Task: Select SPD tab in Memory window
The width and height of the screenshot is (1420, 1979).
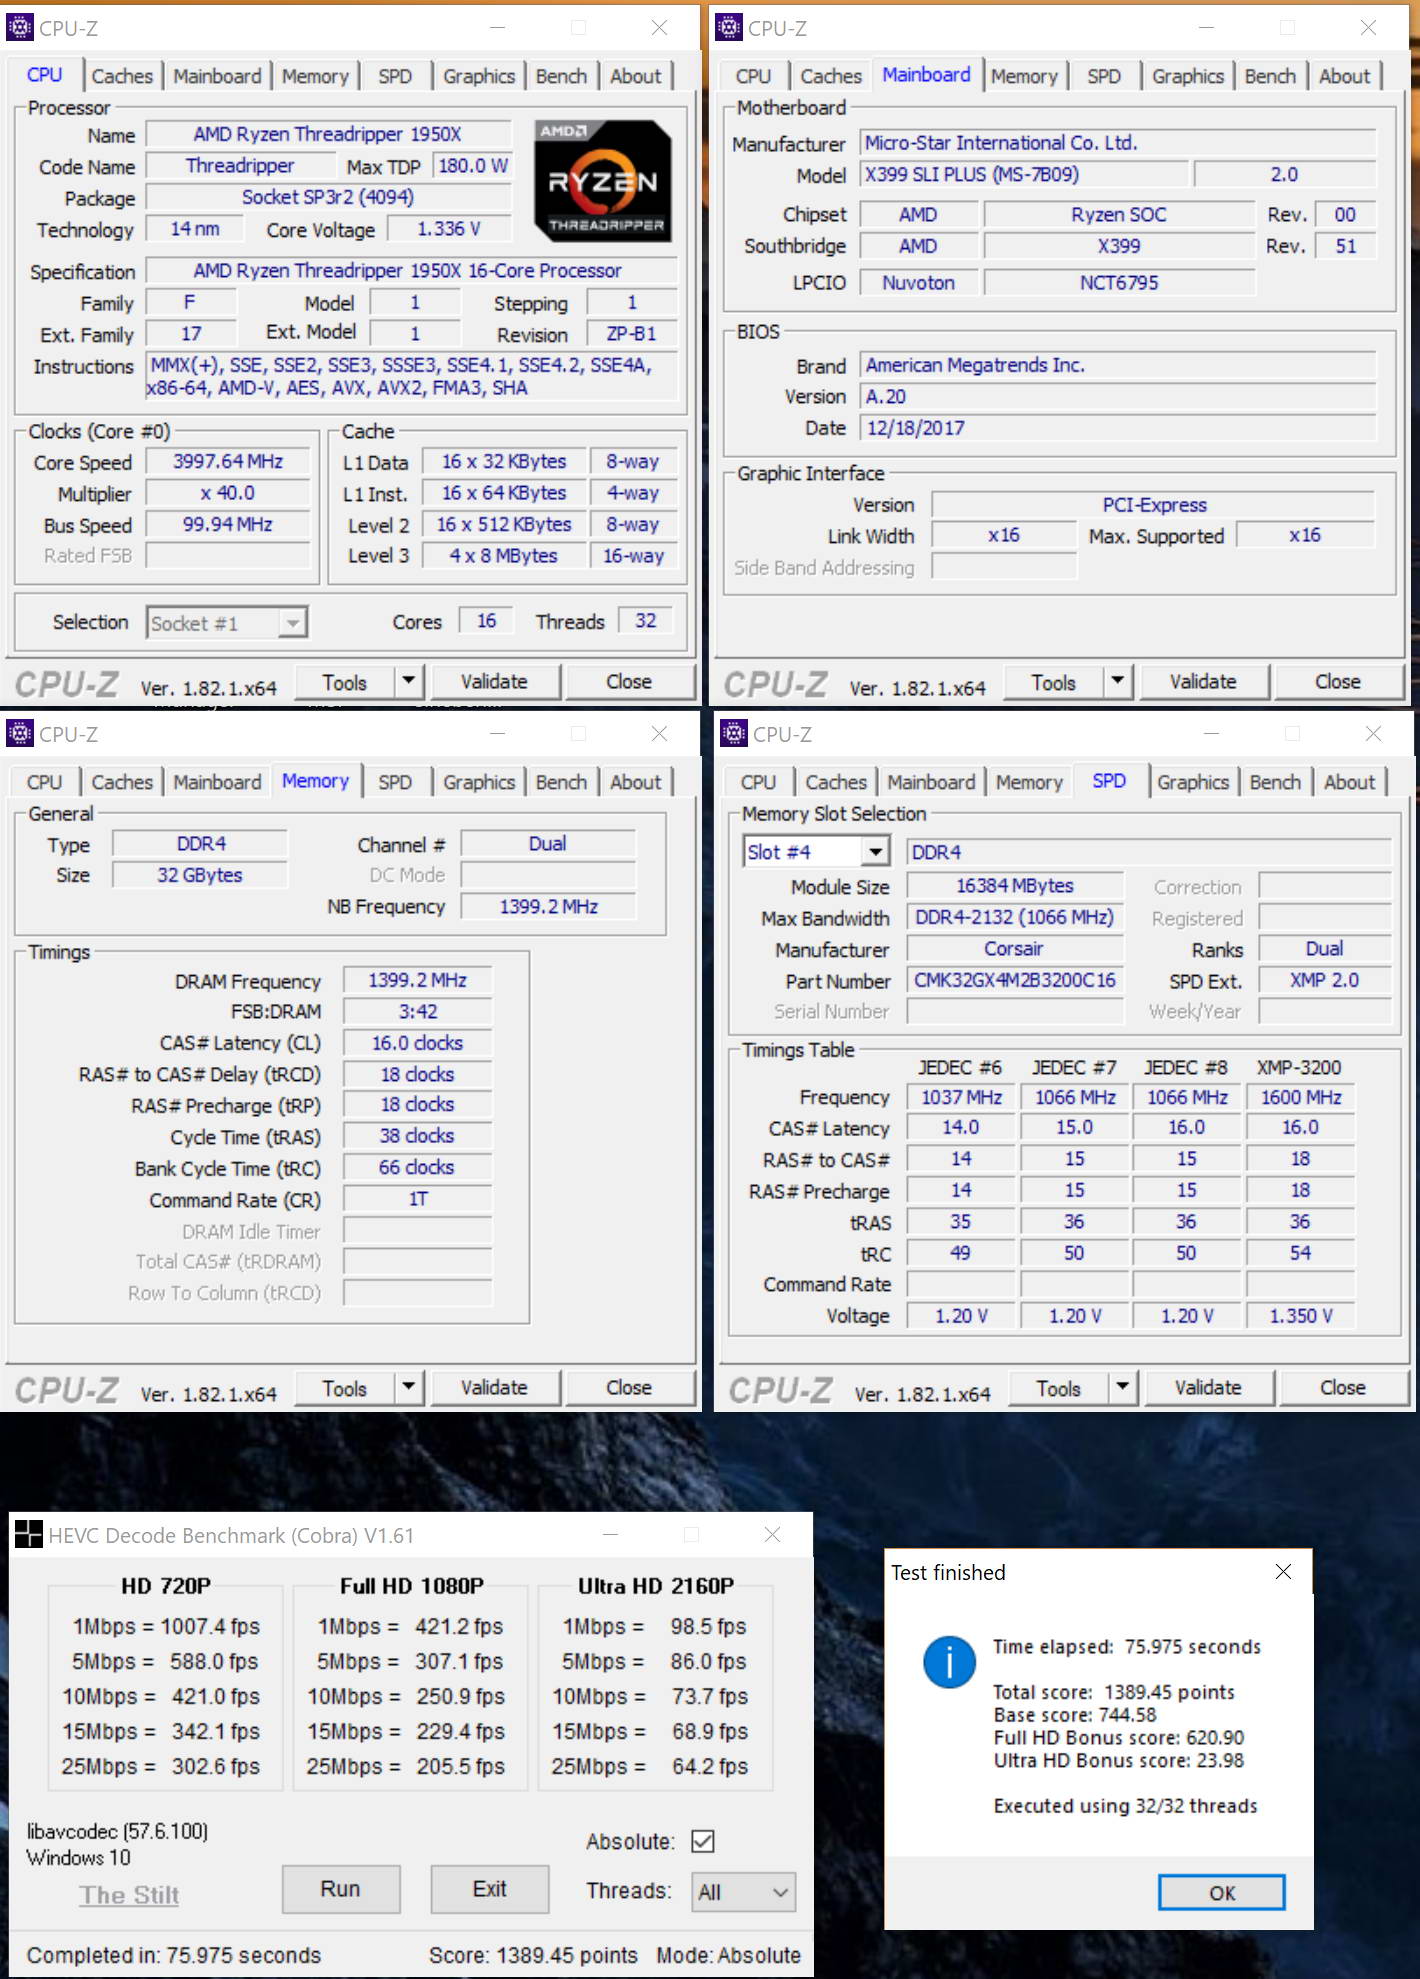Action: tap(395, 782)
